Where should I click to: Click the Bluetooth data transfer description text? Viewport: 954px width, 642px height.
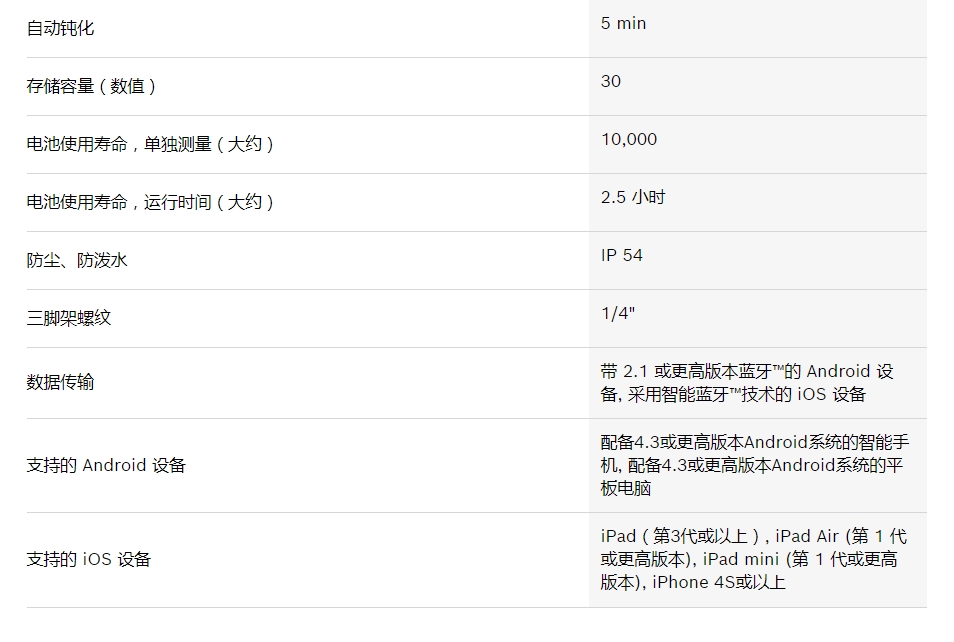[747, 383]
